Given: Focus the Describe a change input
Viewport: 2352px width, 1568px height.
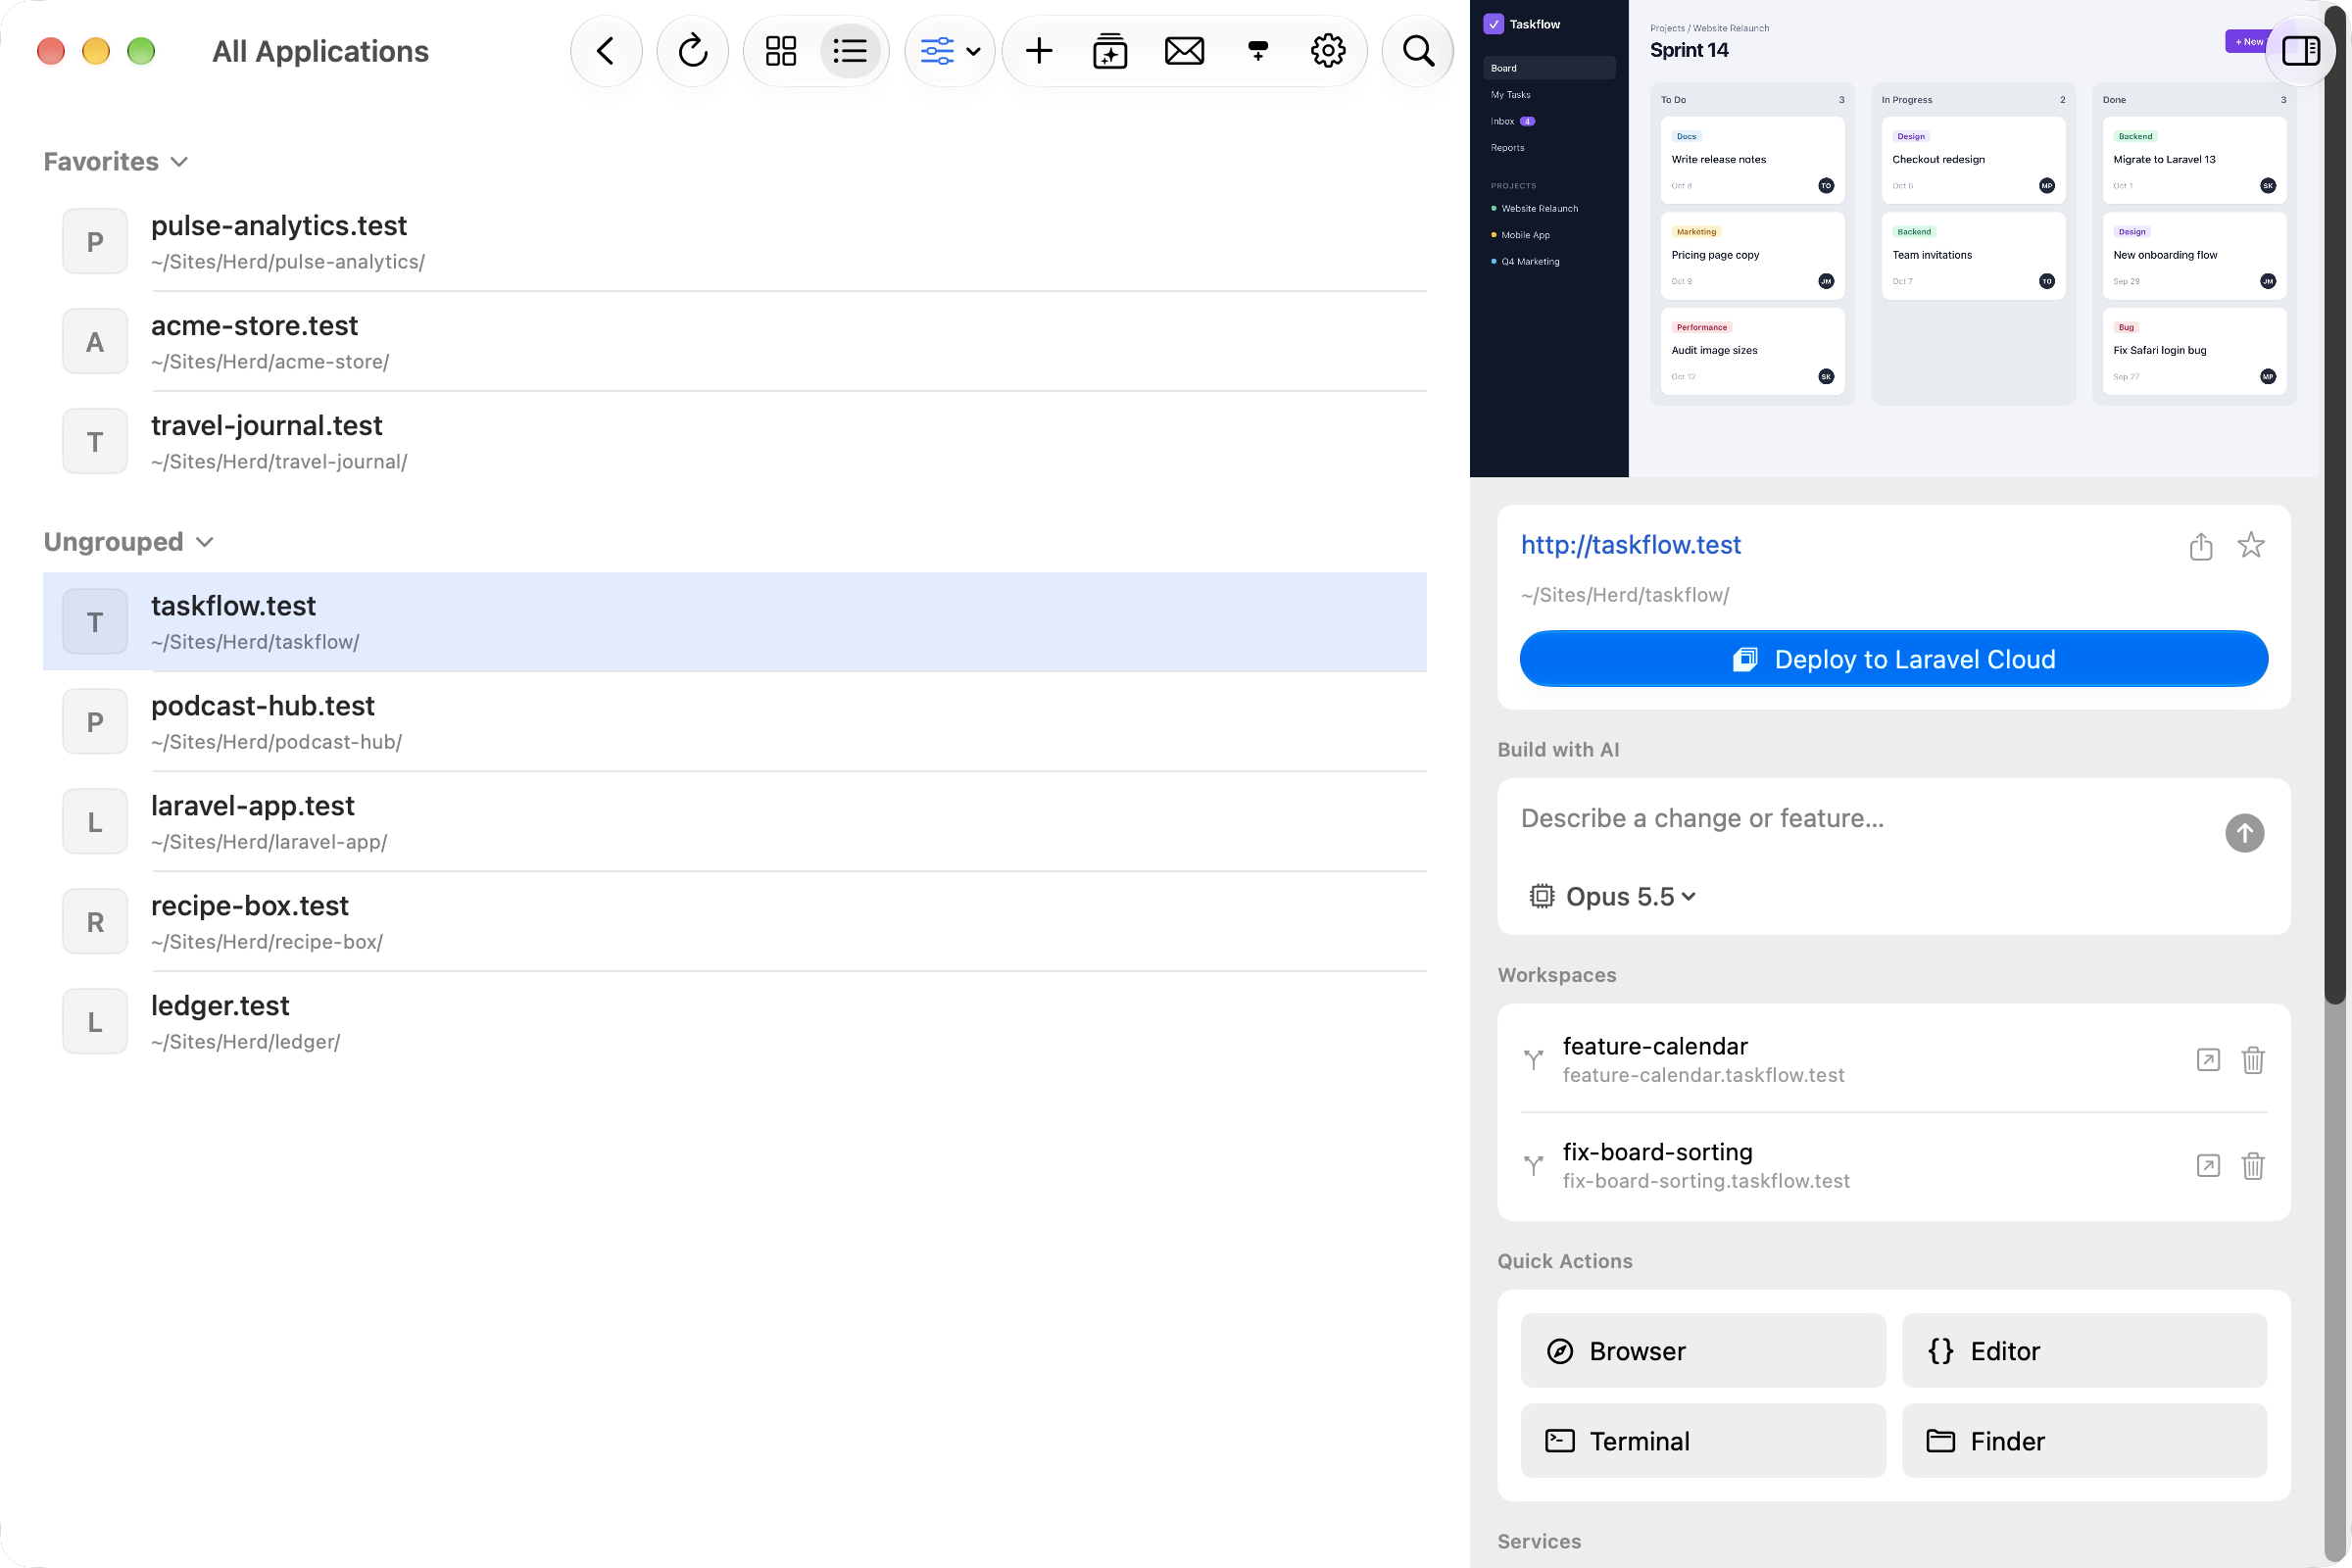Looking at the screenshot, I should pyautogui.click(x=1860, y=819).
